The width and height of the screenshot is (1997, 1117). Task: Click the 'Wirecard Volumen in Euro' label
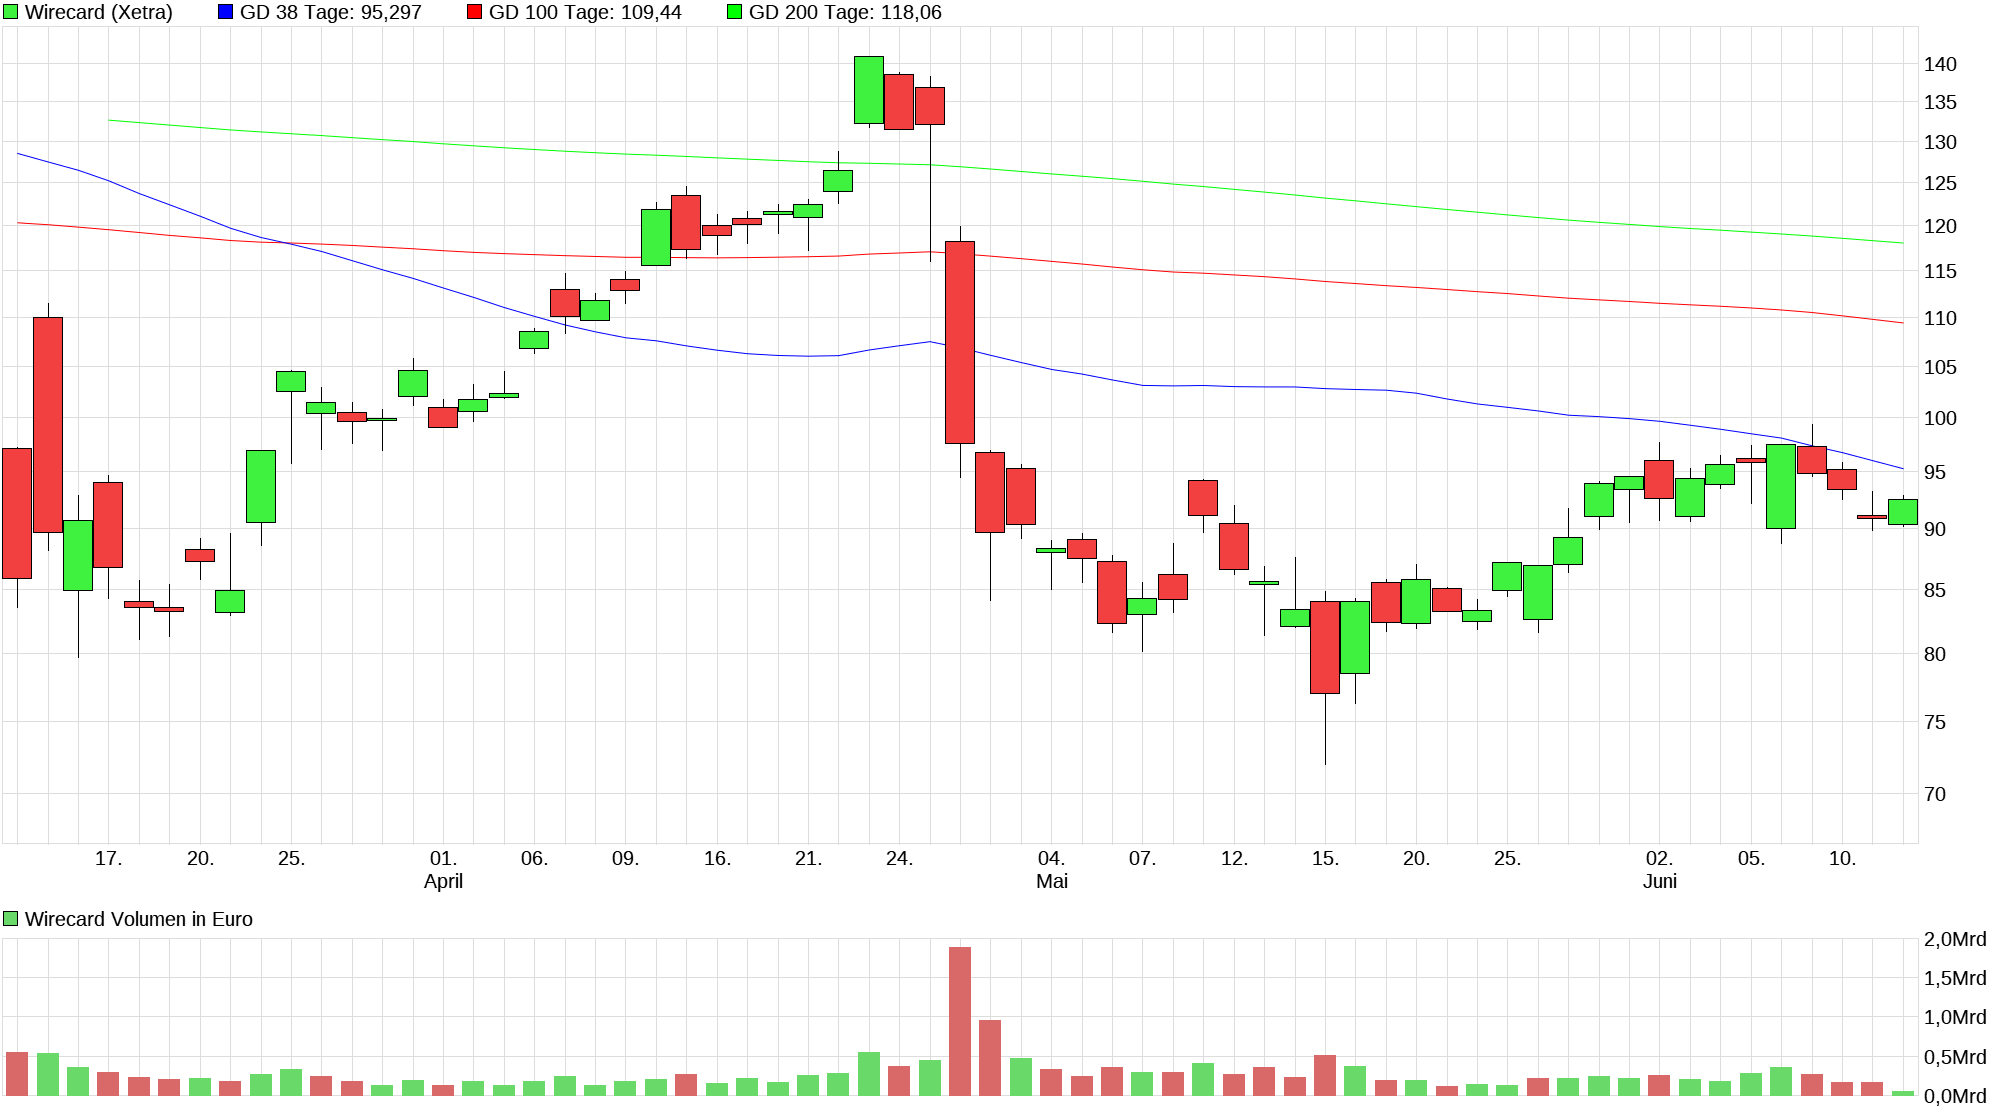pos(138,919)
